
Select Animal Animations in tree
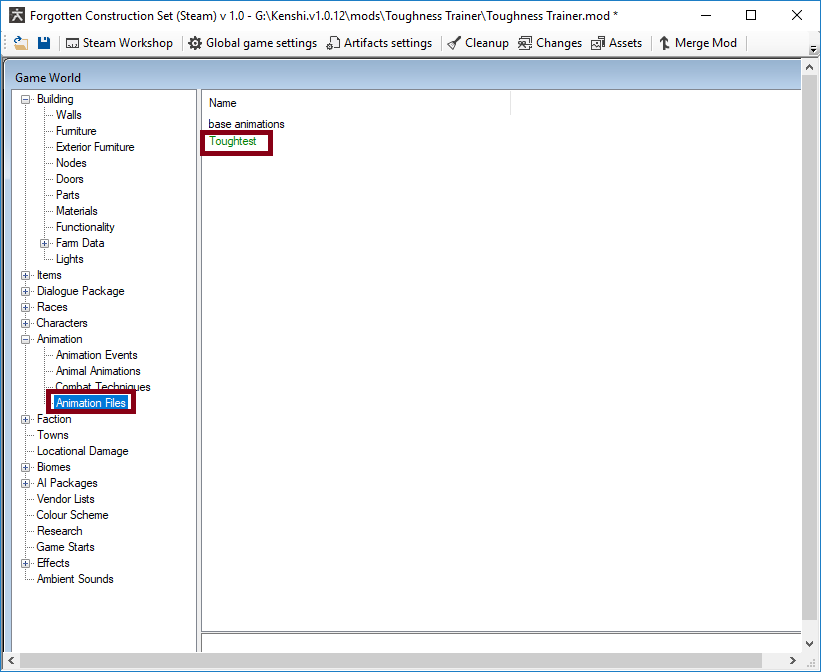98,371
